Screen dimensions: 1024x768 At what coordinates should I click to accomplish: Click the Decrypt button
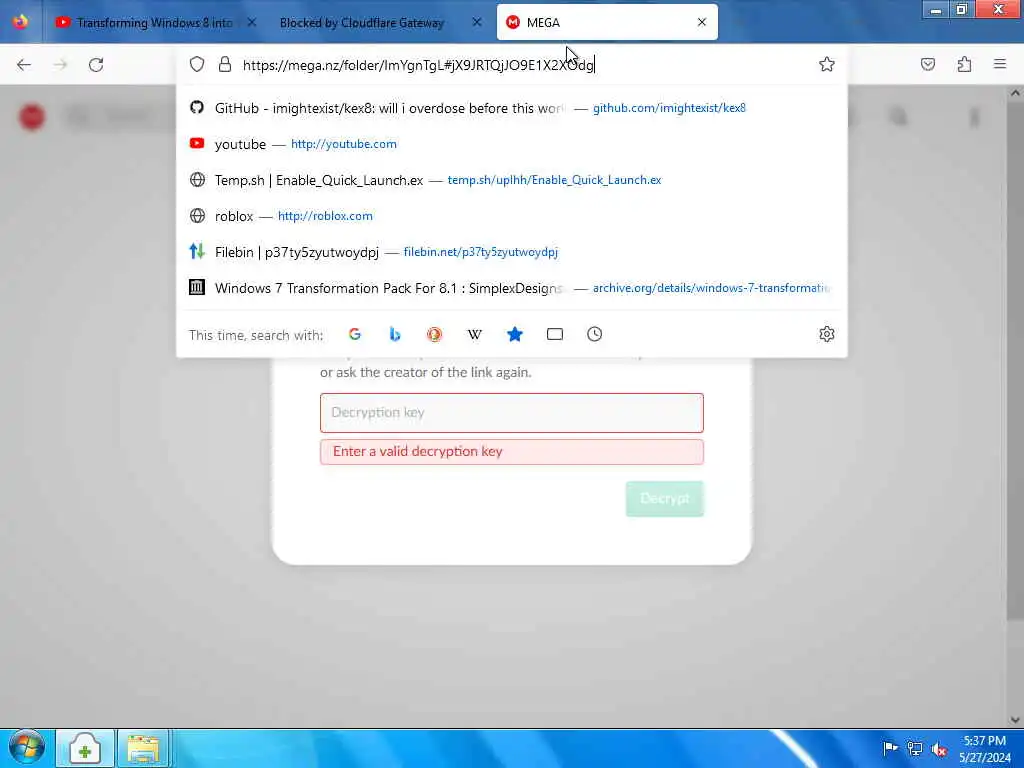click(664, 499)
